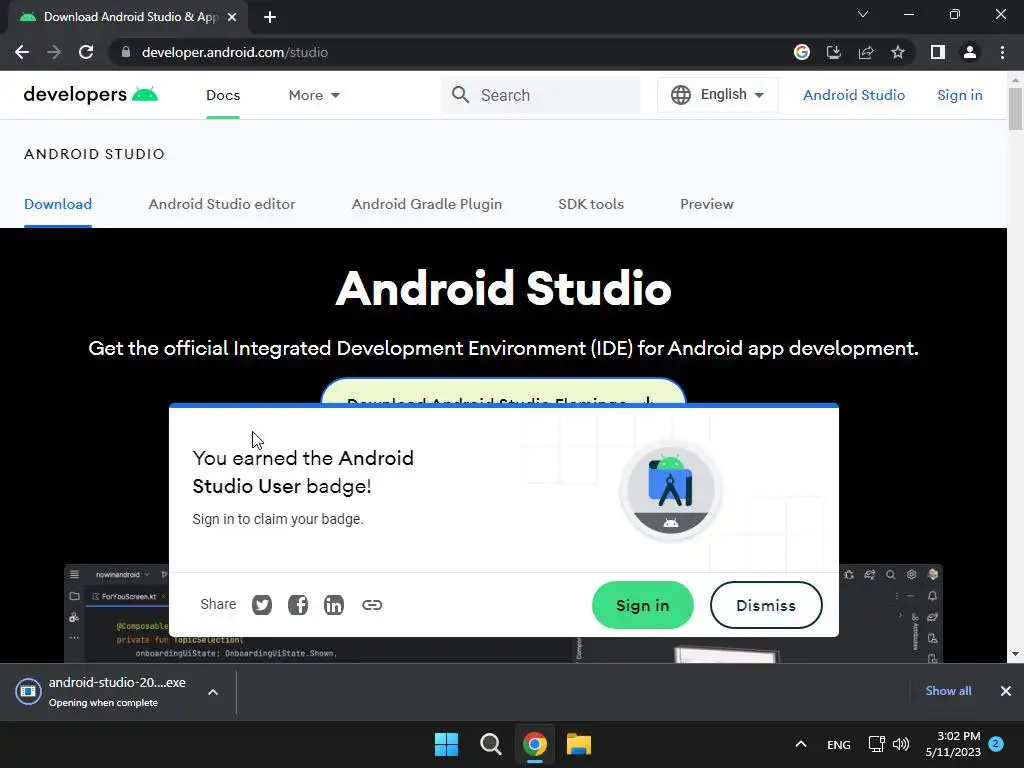Click the search magnifier icon on site header
Screen dimensions: 1024x768
pyautogui.click(x=460, y=95)
